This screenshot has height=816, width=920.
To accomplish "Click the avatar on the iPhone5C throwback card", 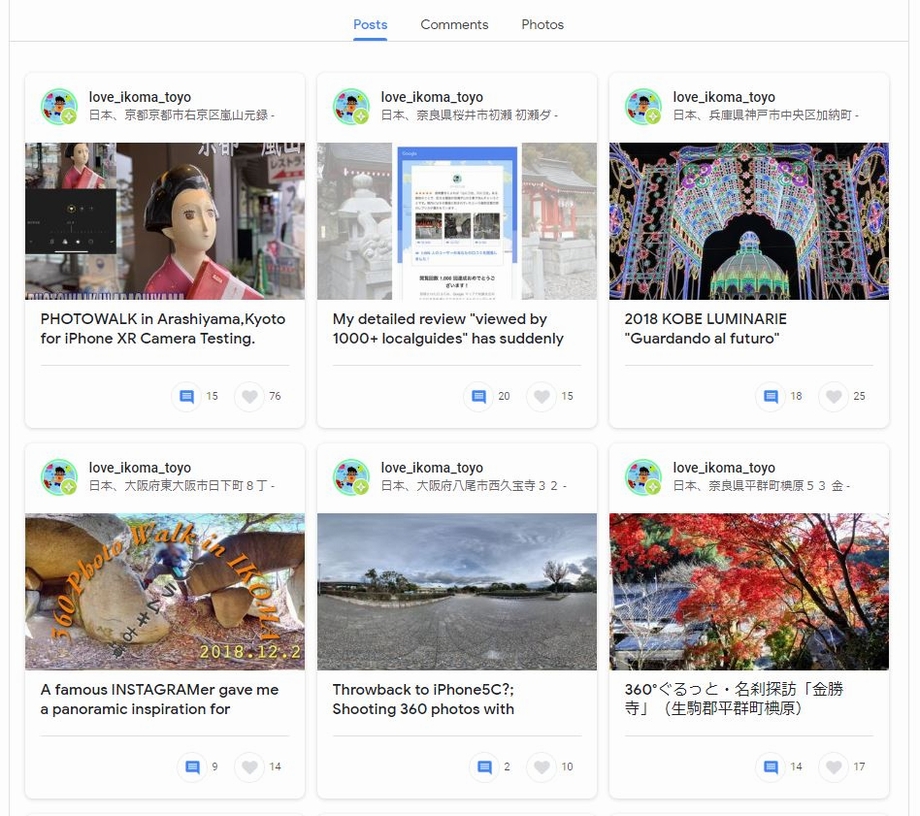I will click(x=351, y=477).
